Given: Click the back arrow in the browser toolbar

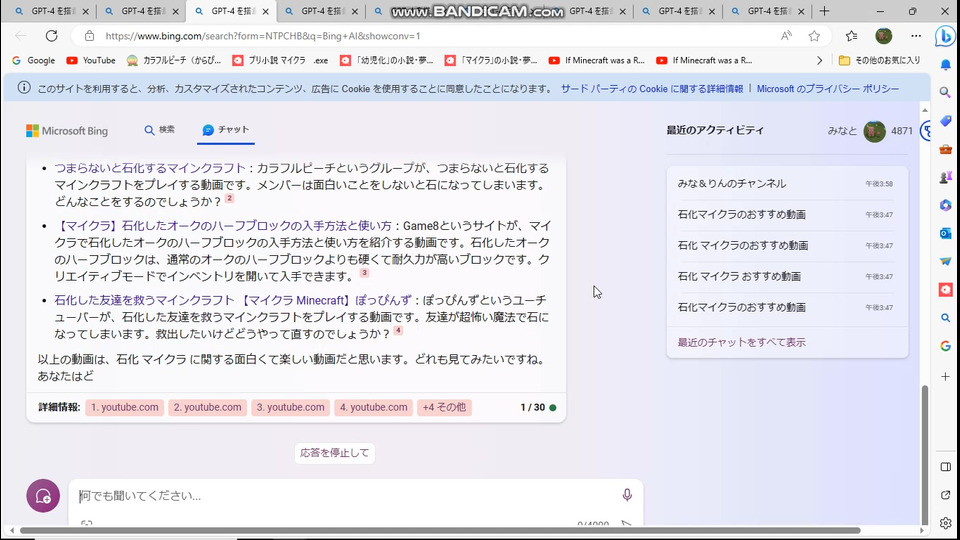Looking at the screenshot, I should click(21, 36).
